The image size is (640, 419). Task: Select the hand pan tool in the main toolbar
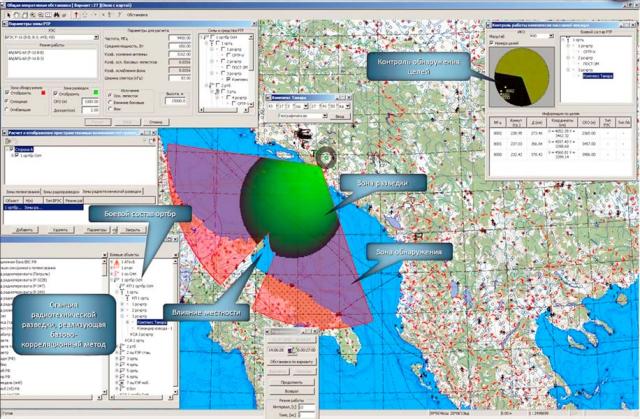(x=17, y=15)
